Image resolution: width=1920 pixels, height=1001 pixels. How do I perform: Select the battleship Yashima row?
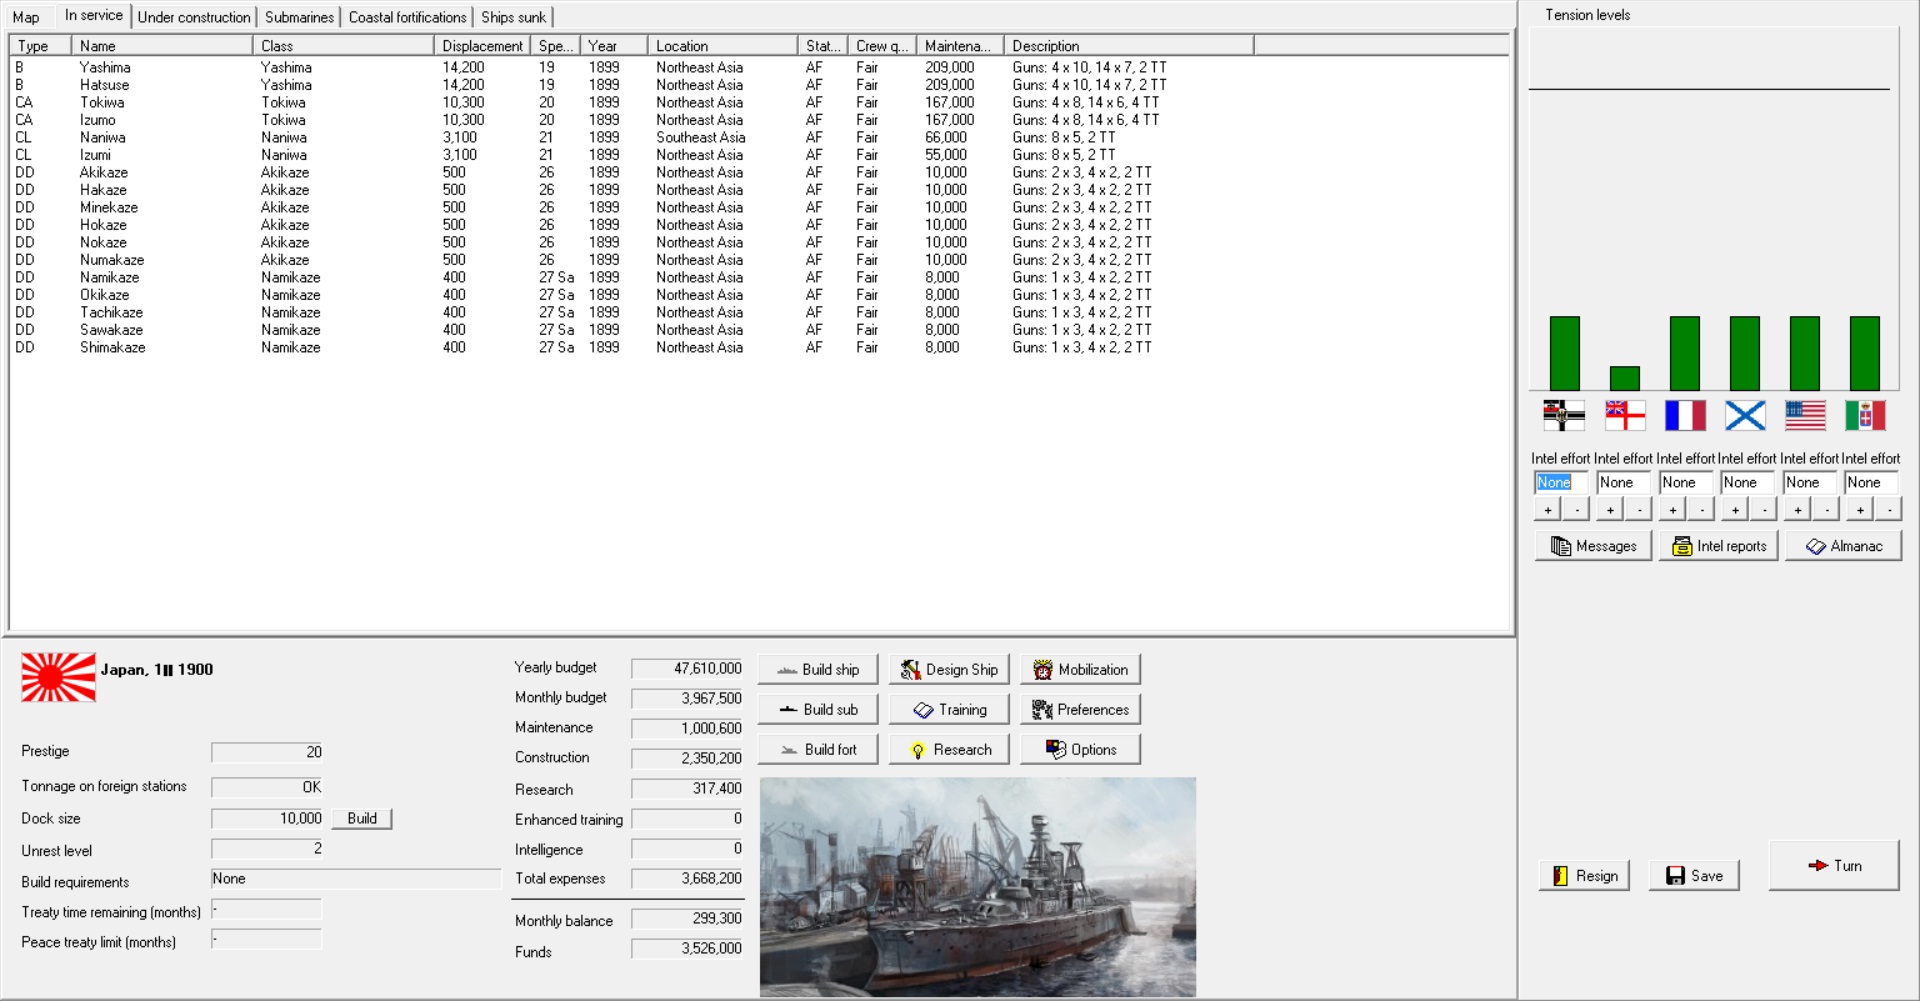pos(105,67)
